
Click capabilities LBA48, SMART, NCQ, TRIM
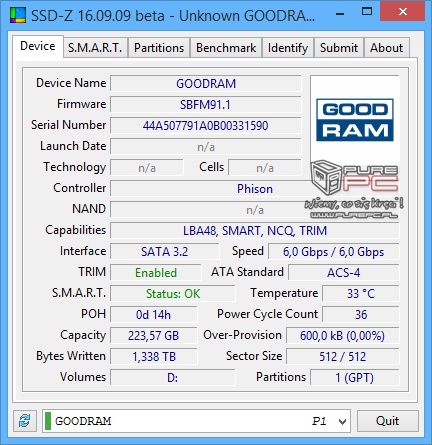(x=255, y=231)
